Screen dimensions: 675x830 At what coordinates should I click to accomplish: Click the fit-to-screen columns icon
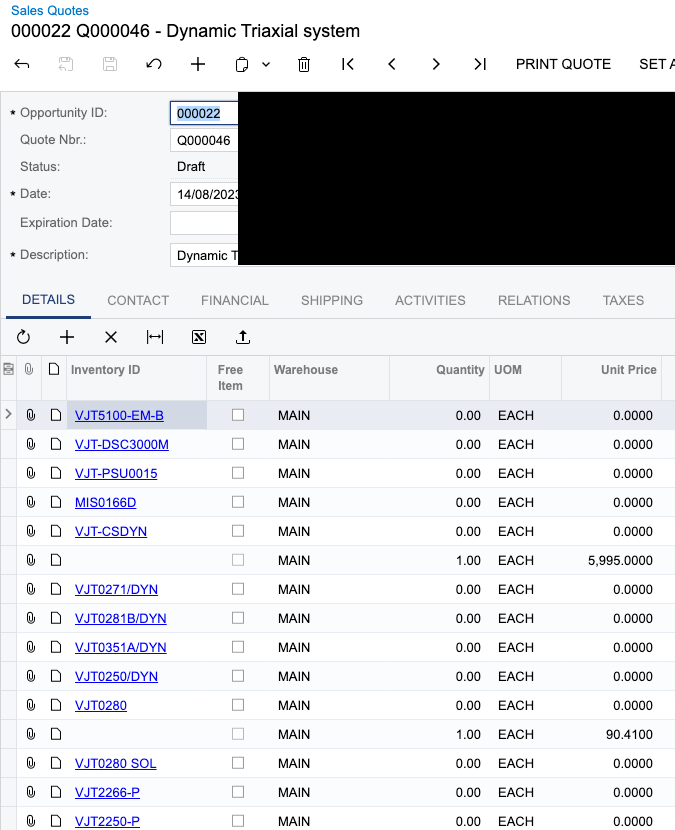click(x=155, y=337)
